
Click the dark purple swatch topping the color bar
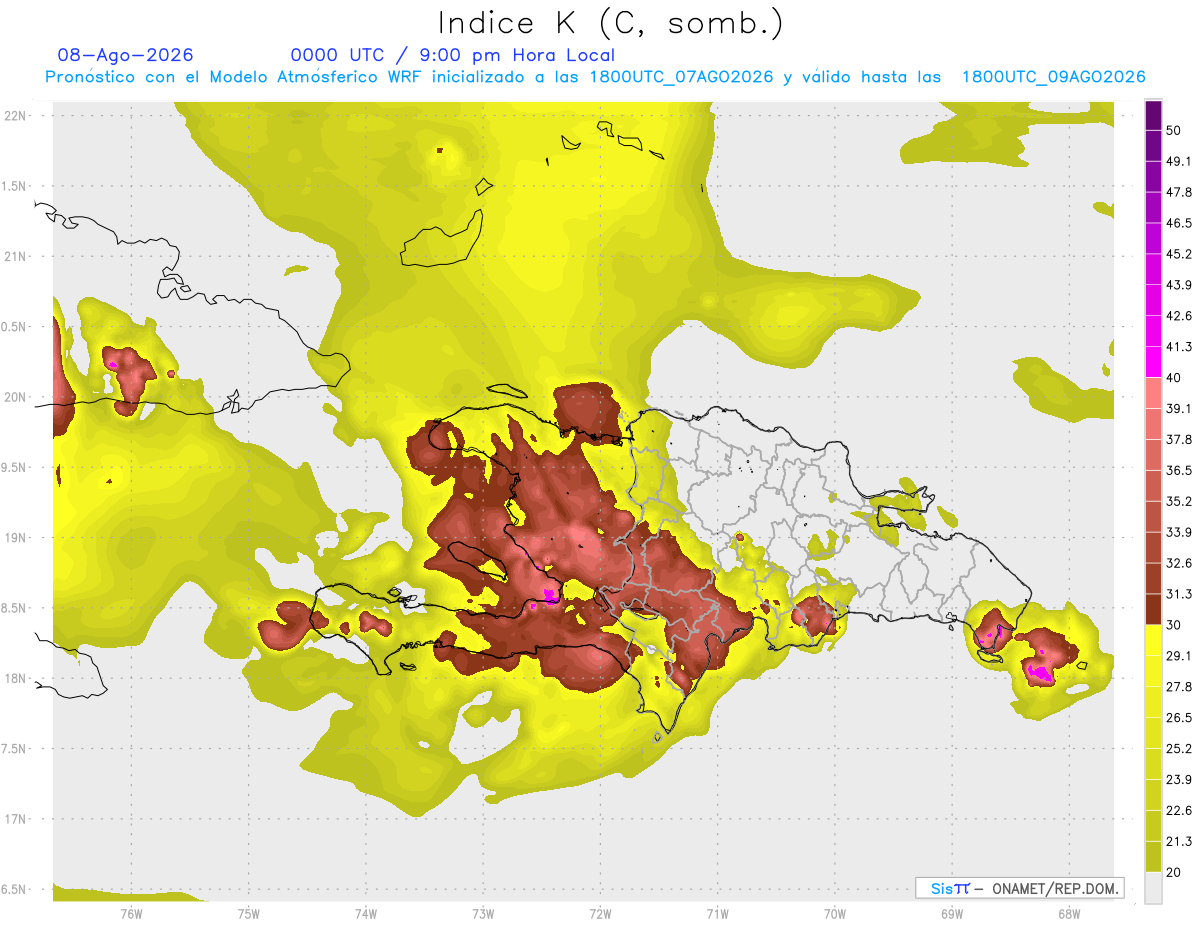[1153, 116]
